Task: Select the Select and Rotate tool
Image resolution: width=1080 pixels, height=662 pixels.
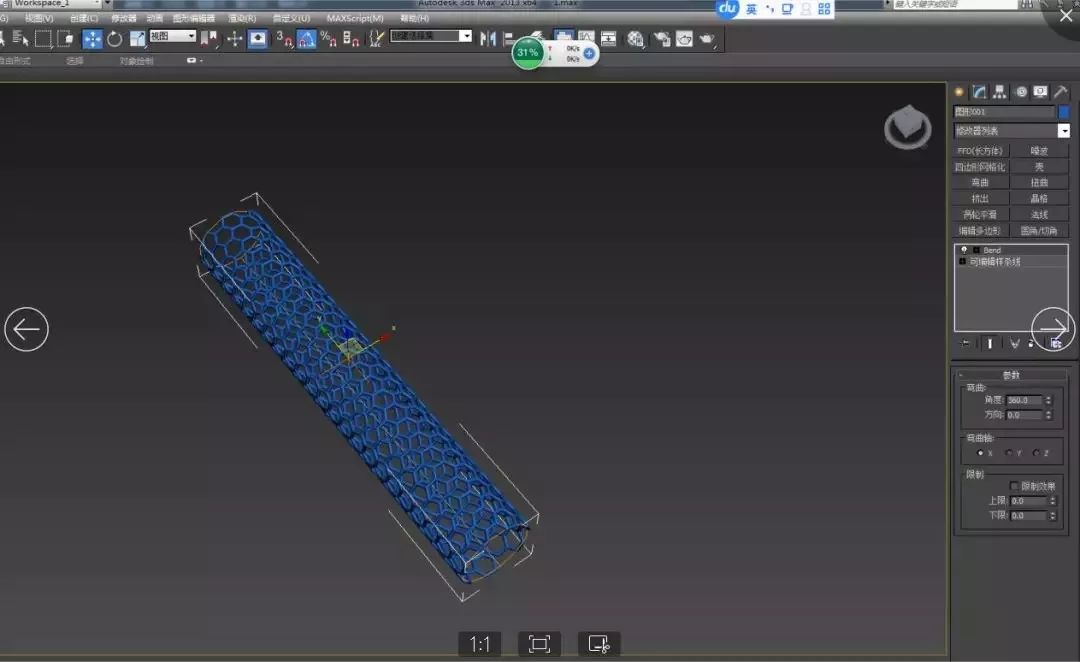Action: [114, 39]
